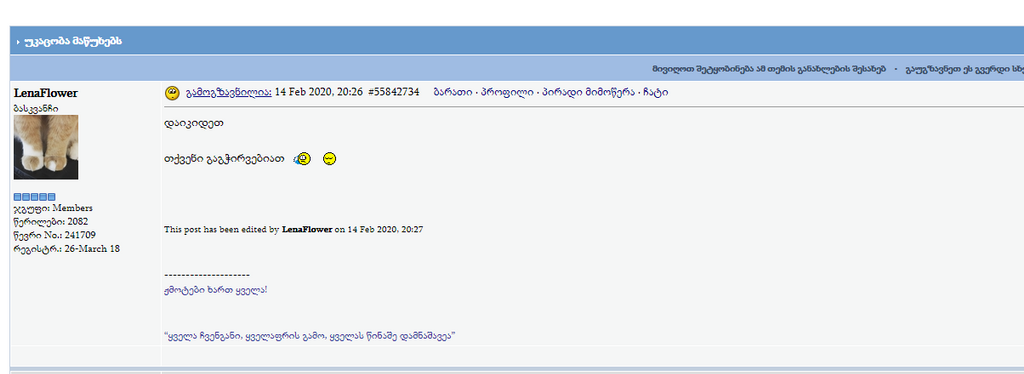Open the ჩატი link in post header
Viewport: 1024px width, 374px height.
(x=657, y=93)
